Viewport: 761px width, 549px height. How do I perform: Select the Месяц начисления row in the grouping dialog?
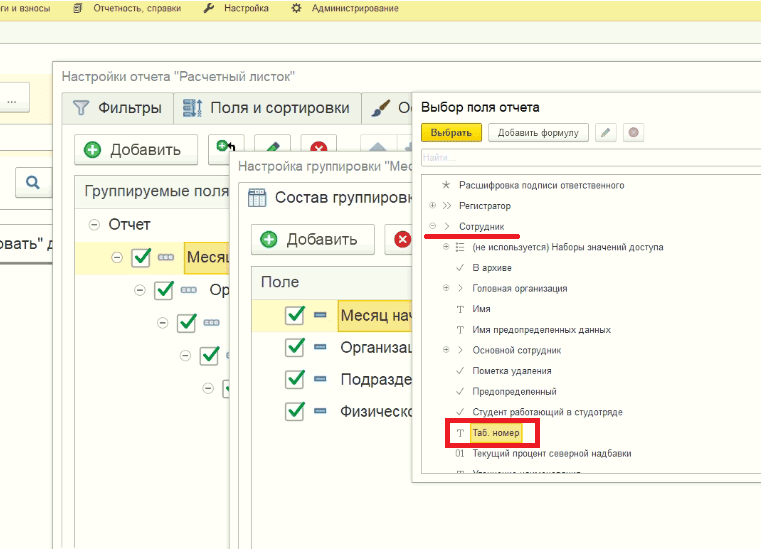click(x=331, y=316)
